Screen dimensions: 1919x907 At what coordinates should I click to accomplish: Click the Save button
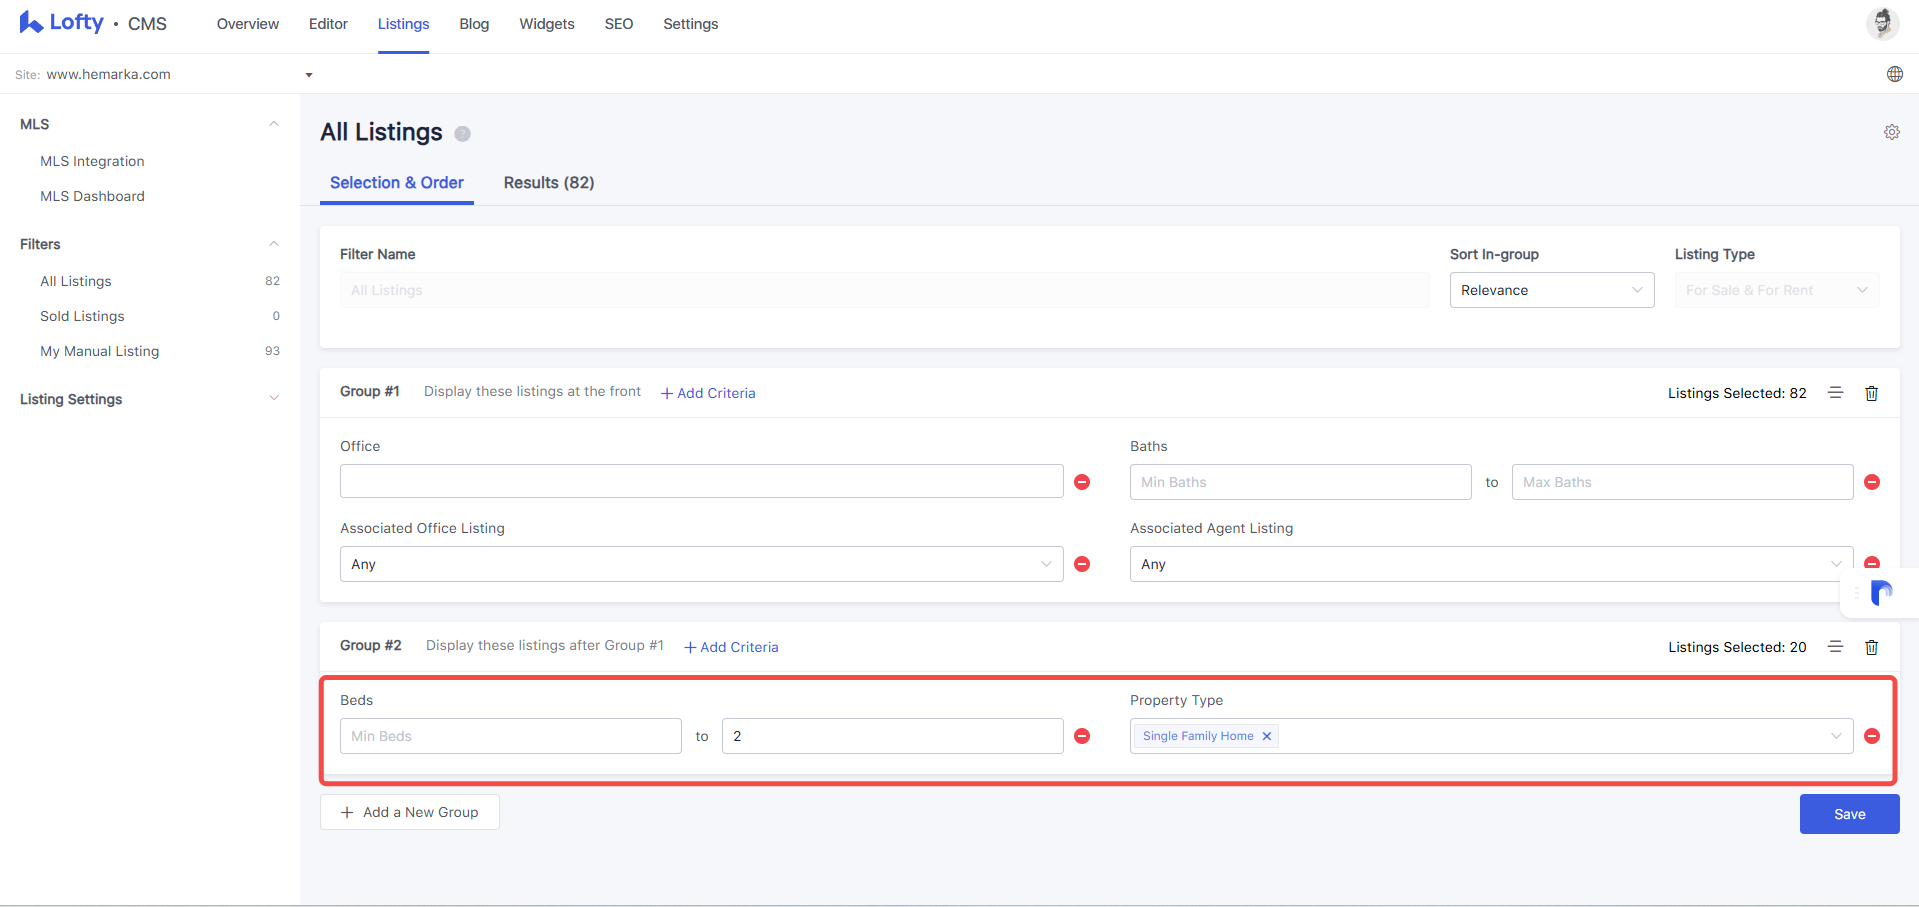[1849, 814]
